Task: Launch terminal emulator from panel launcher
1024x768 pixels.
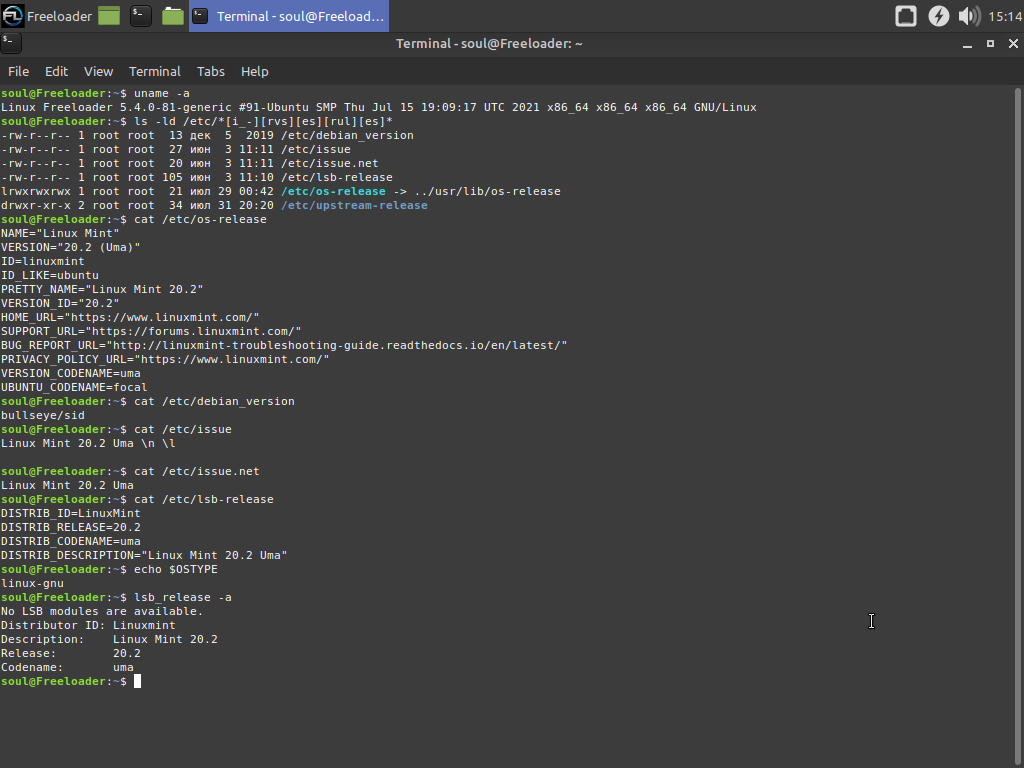Action: 140,16
